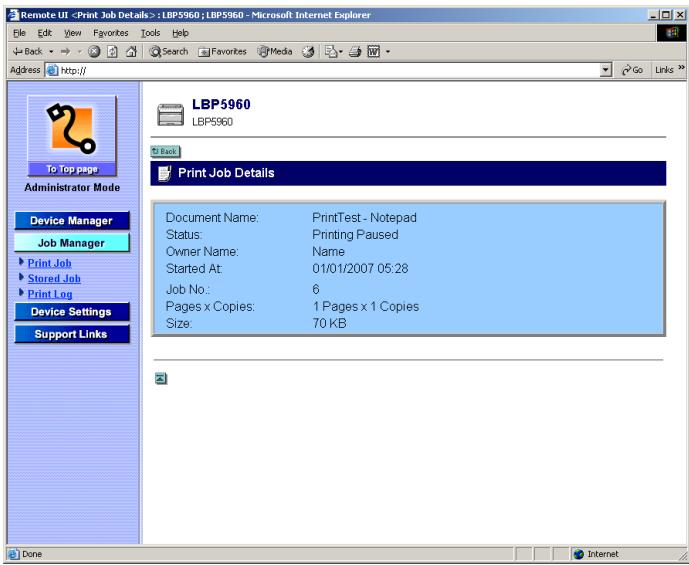Open the Stored Job link
This screenshot has height=565, width=689.
pyautogui.click(x=54, y=279)
